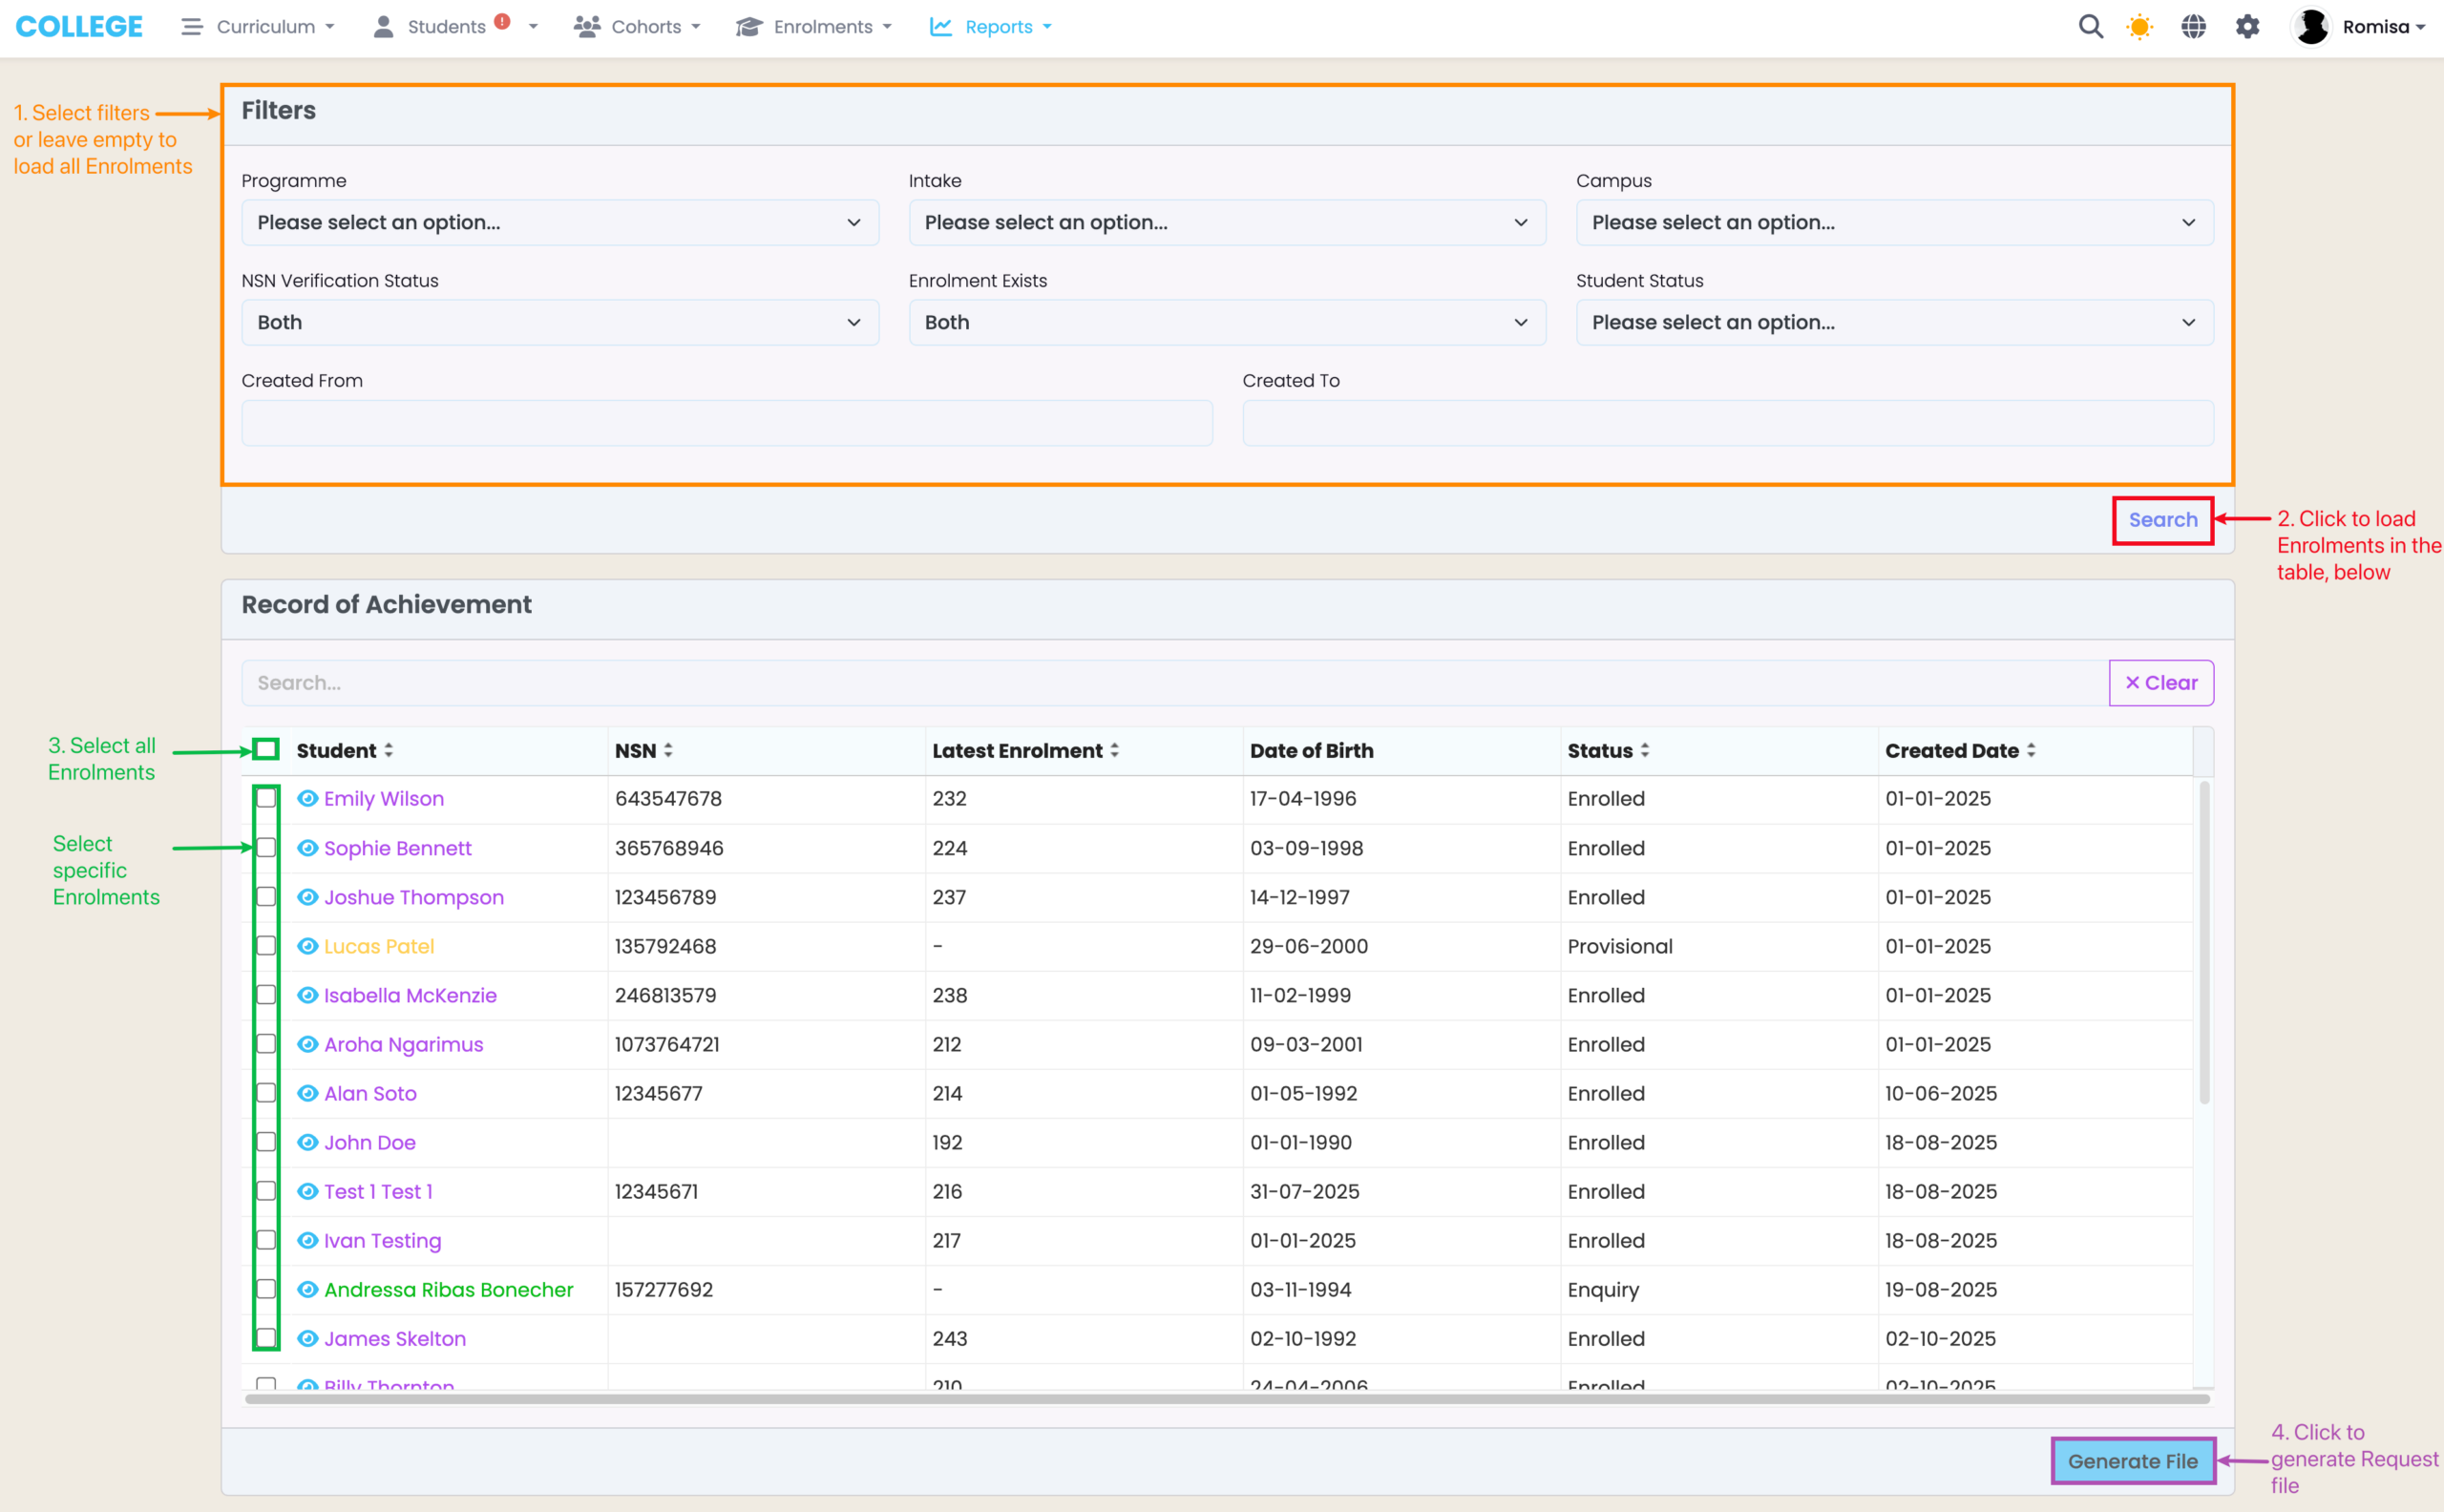Click the red alert badge on Students
Image resolution: width=2444 pixels, height=1512 pixels.
point(502,21)
